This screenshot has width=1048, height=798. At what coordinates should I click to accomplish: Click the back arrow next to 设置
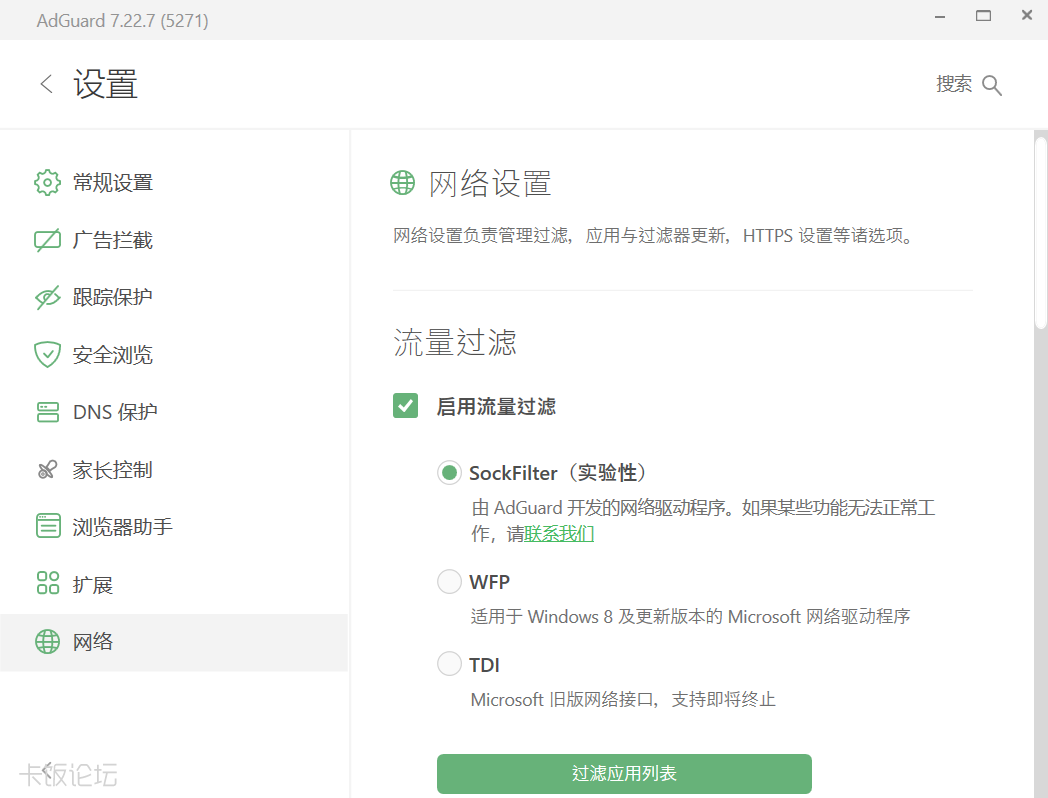(46, 84)
